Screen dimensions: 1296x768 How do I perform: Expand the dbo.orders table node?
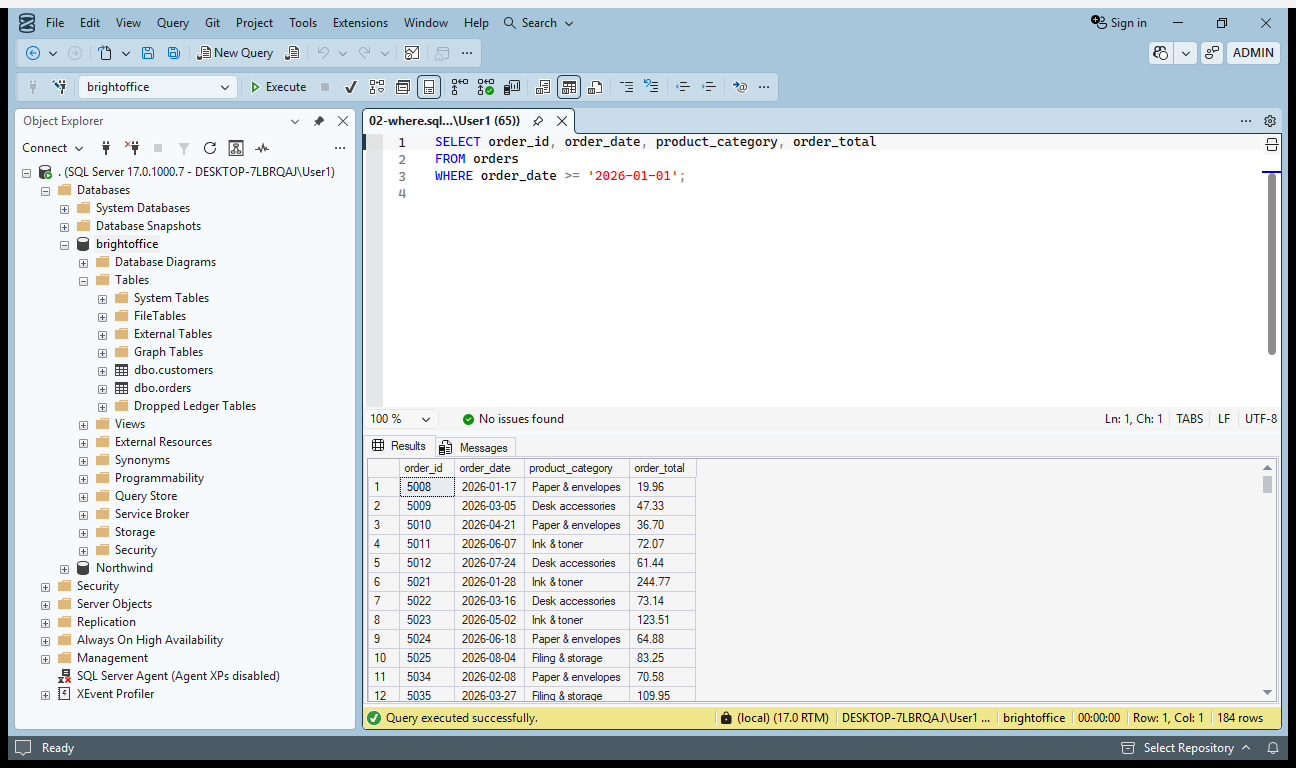point(102,388)
